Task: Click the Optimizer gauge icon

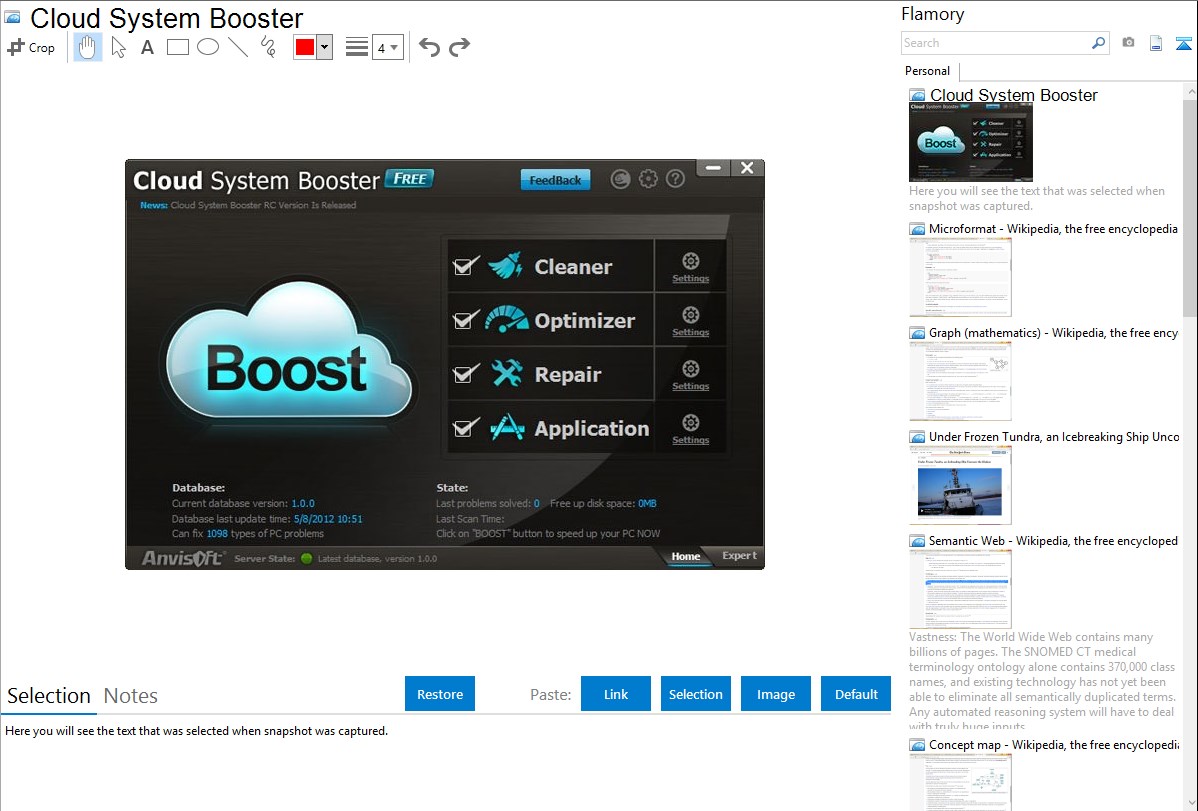Action: pyautogui.click(x=506, y=320)
